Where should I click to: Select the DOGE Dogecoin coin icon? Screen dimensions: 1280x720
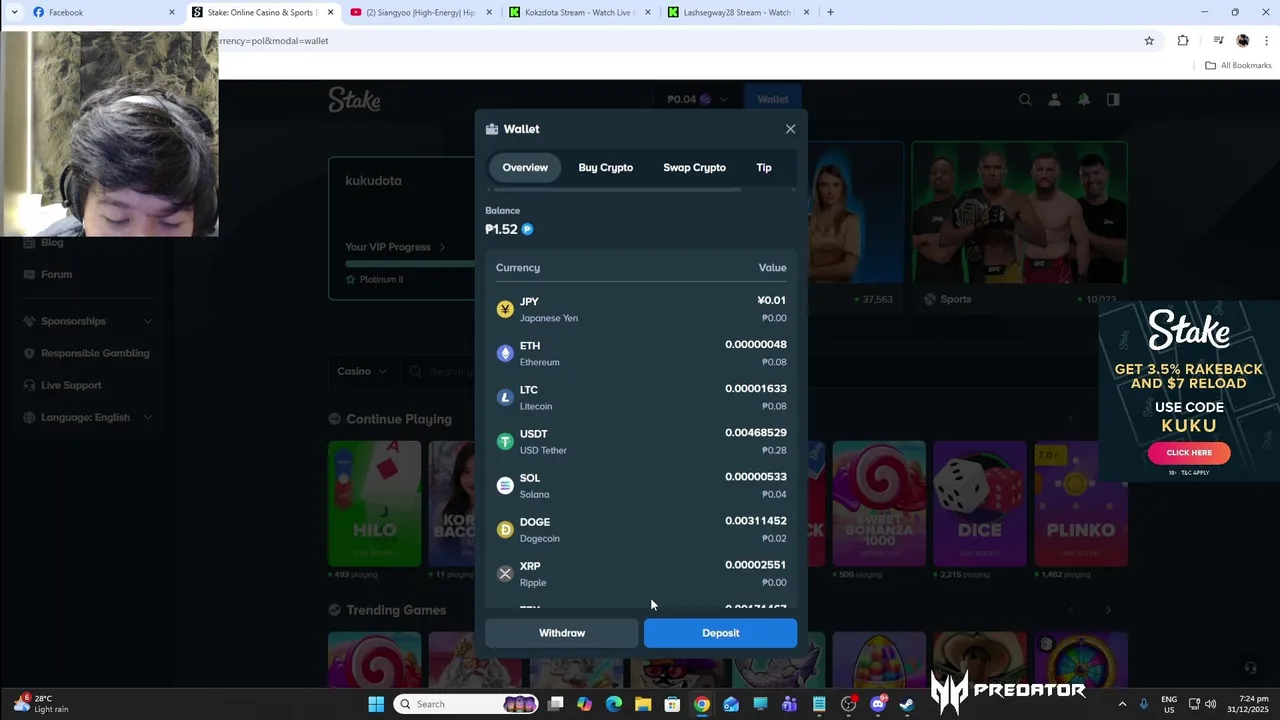tap(505, 530)
